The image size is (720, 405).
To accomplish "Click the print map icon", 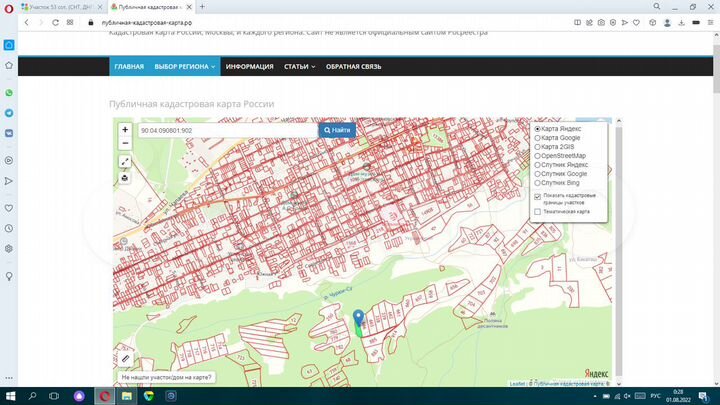I will point(125,178).
